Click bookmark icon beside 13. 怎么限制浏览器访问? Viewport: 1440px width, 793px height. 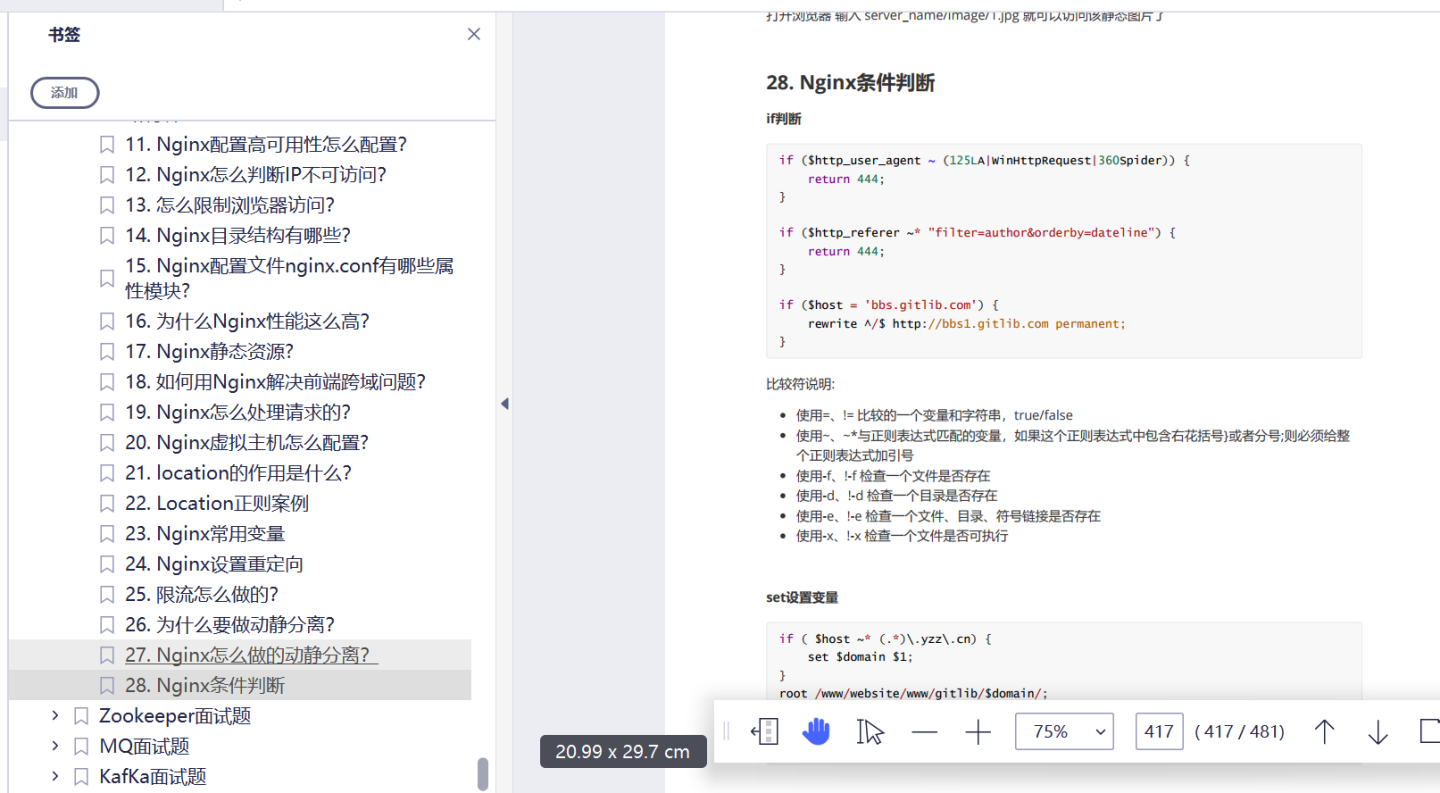[x=107, y=205]
